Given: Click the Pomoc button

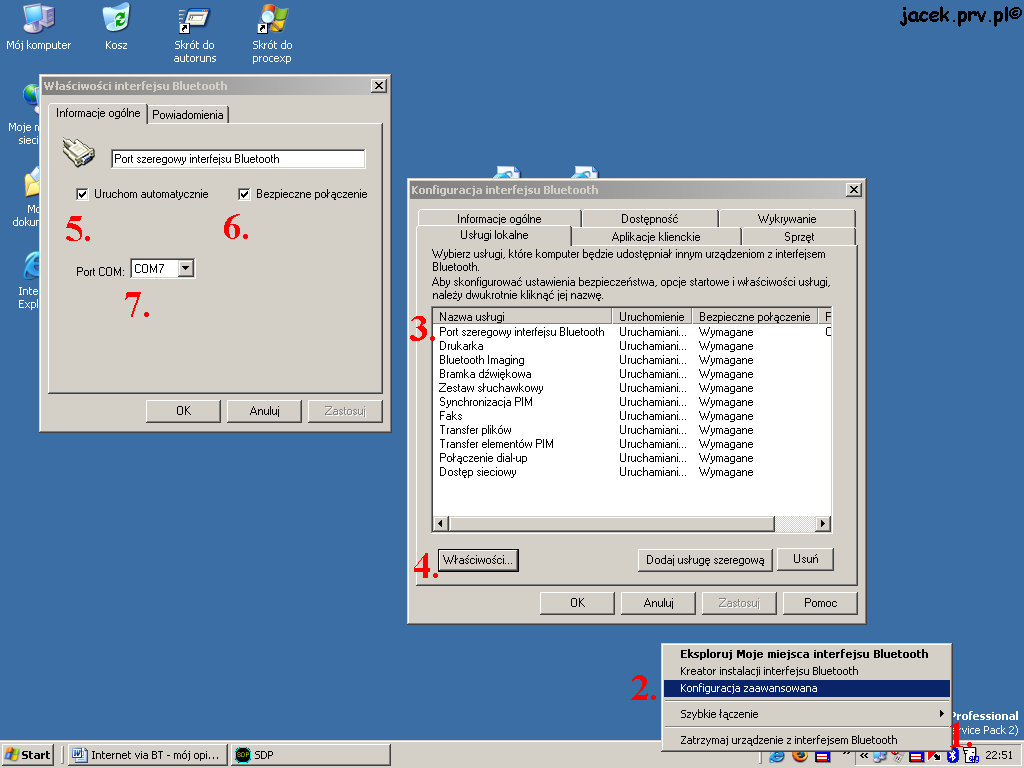Looking at the screenshot, I should tap(820, 603).
